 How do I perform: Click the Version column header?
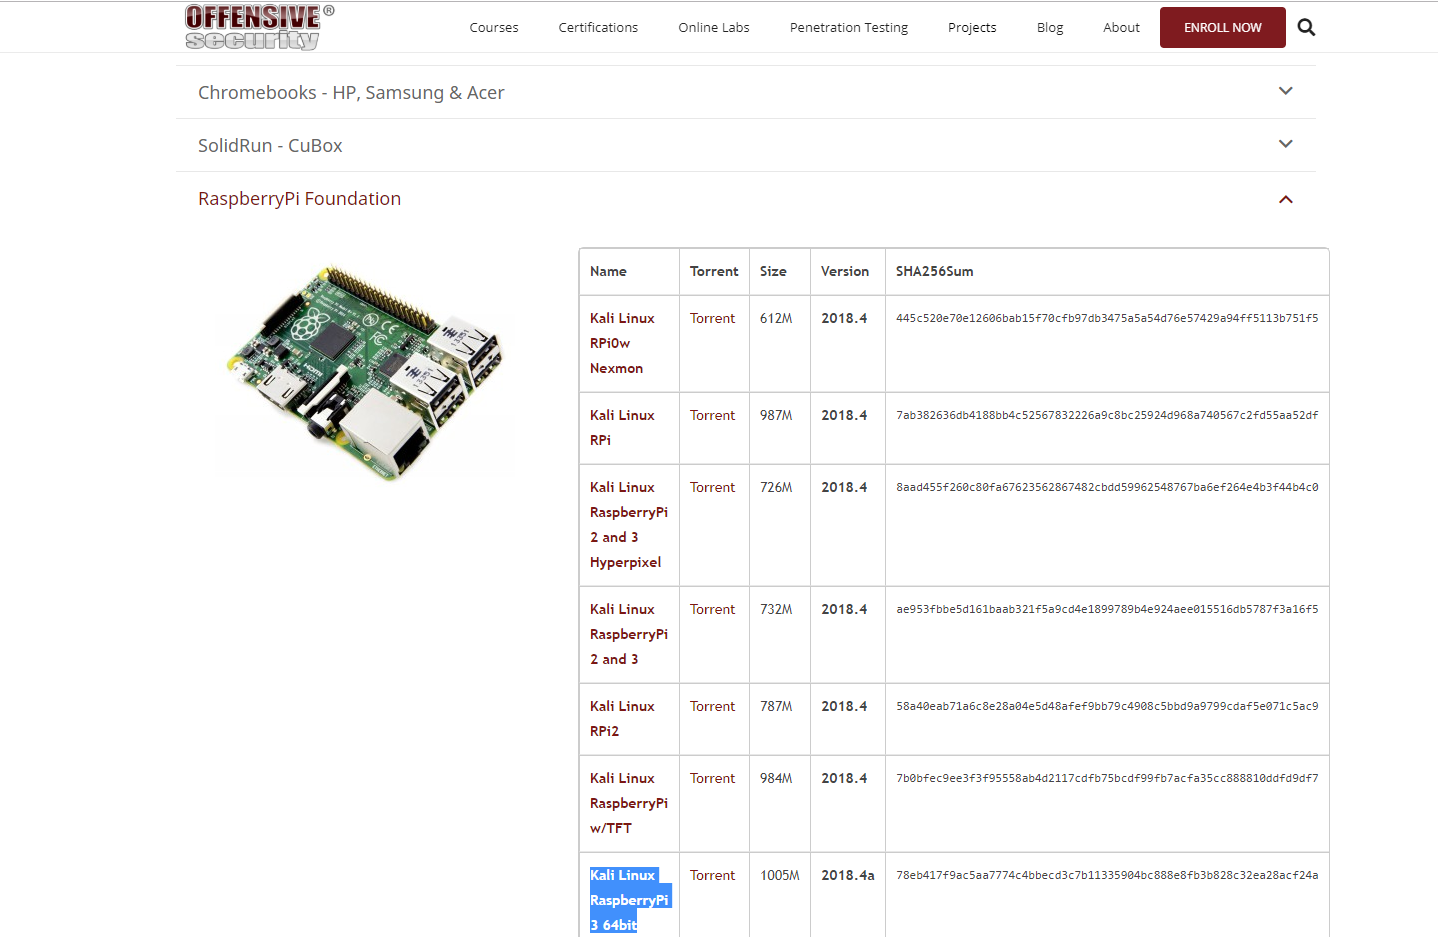tap(845, 271)
